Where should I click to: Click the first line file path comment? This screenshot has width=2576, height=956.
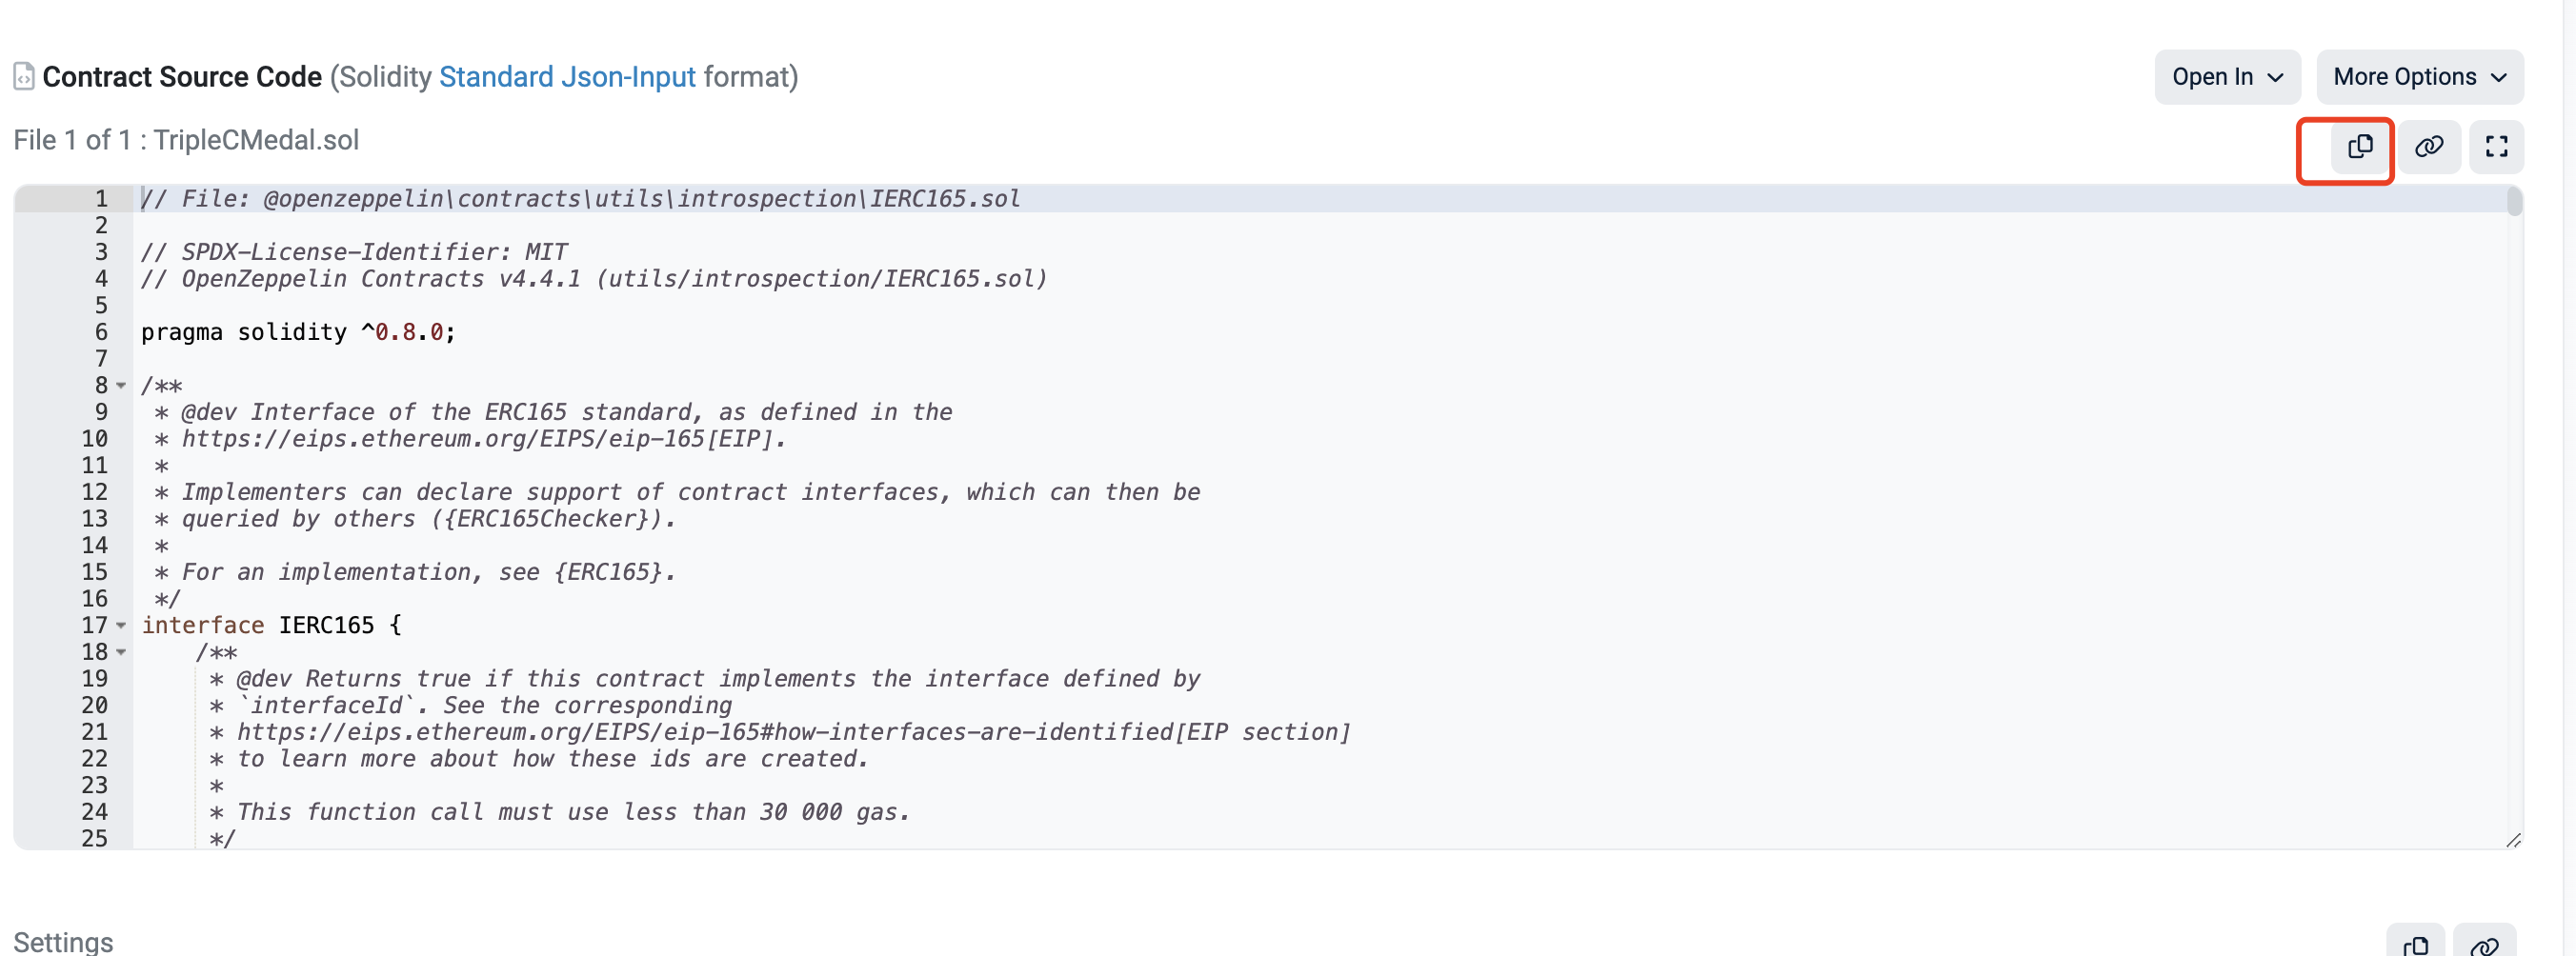coord(580,199)
